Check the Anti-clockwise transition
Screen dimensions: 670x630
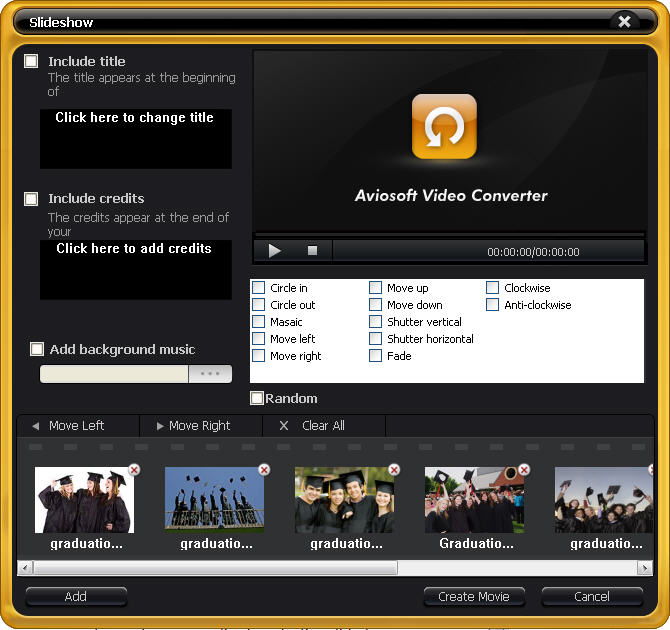[493, 304]
